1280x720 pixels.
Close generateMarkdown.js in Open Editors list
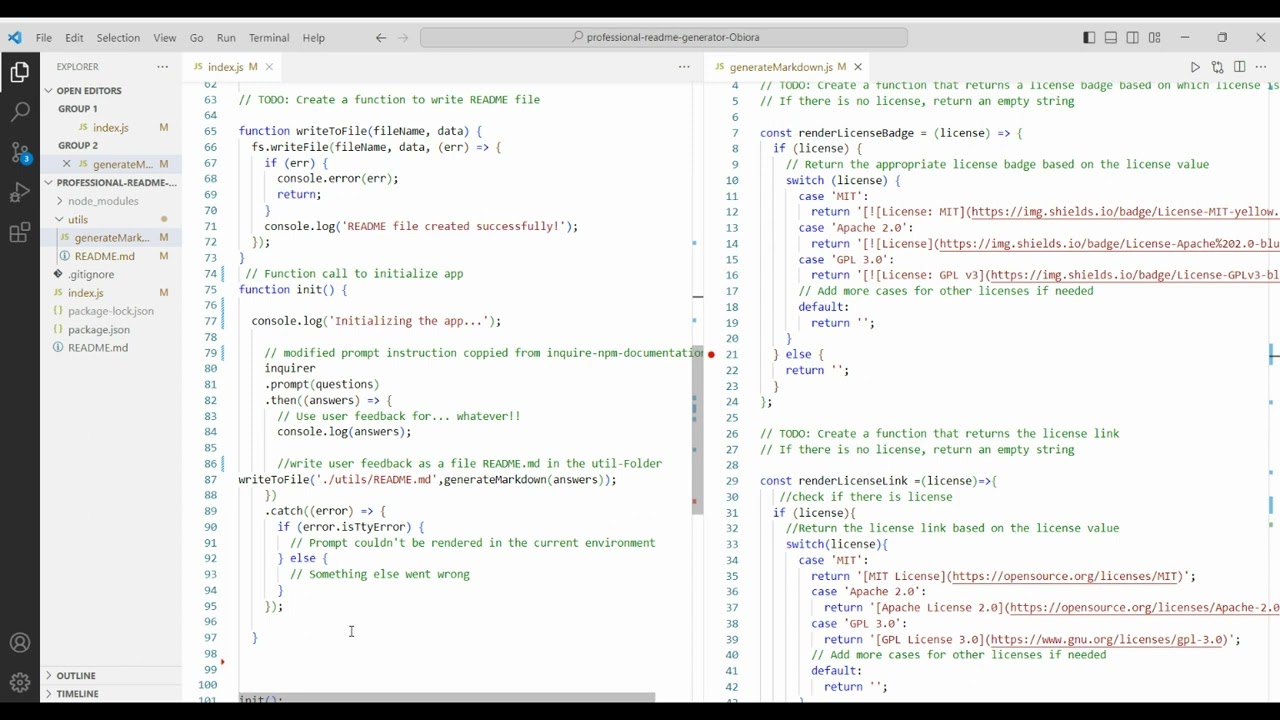(67, 164)
